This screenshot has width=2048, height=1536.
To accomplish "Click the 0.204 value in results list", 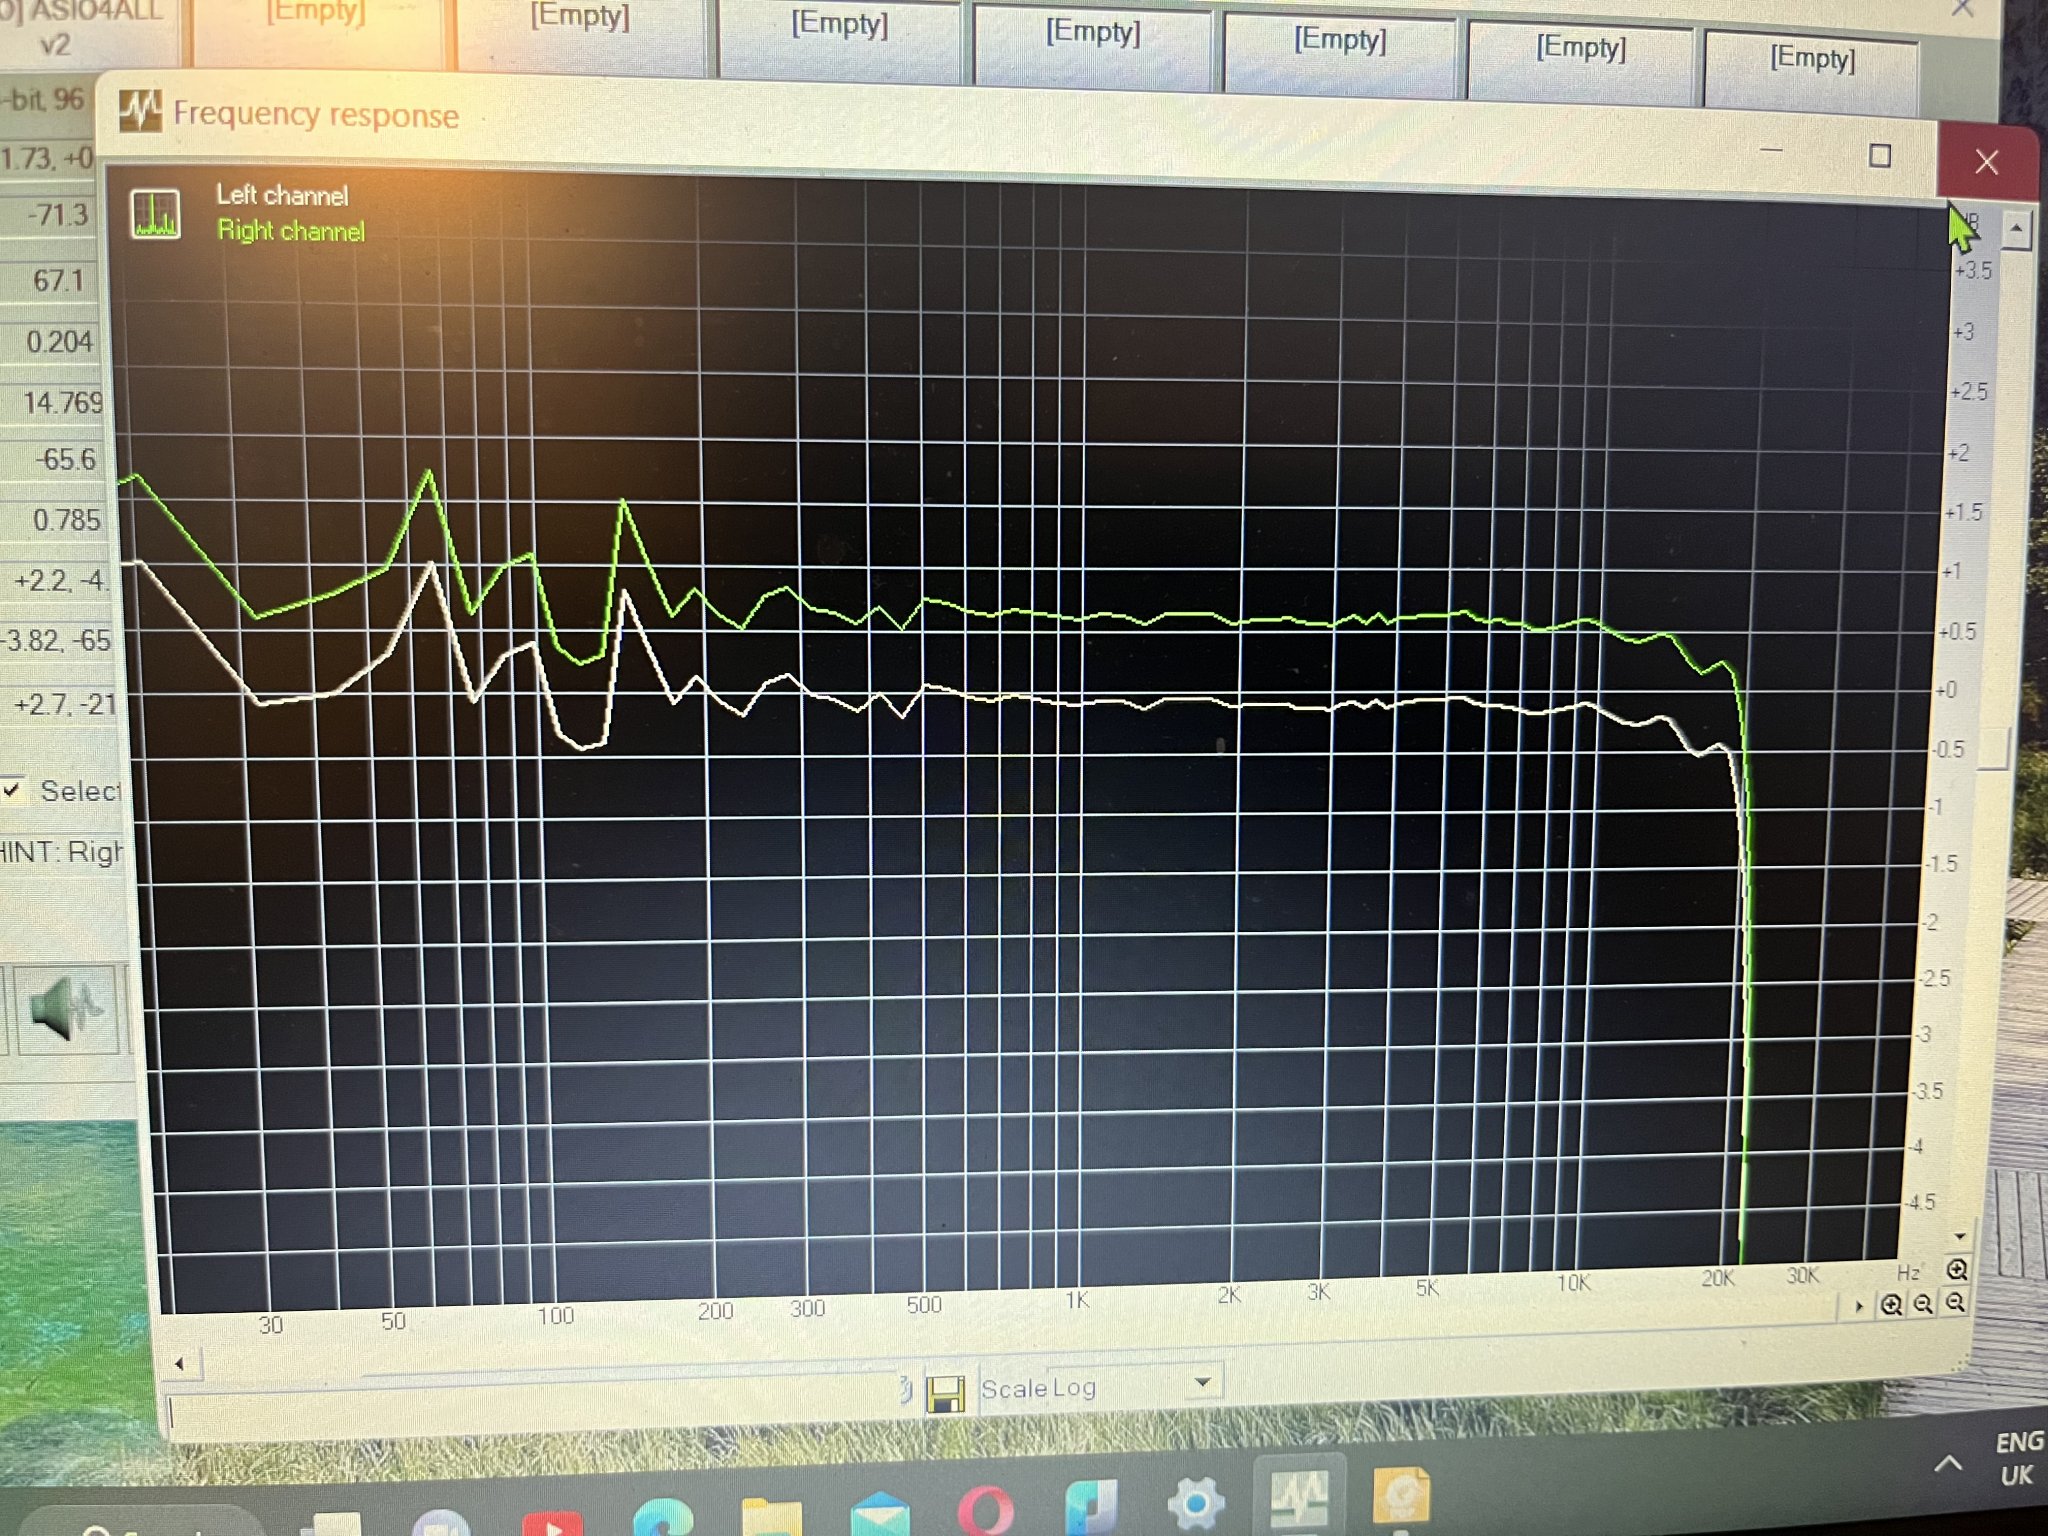I will click(x=59, y=342).
